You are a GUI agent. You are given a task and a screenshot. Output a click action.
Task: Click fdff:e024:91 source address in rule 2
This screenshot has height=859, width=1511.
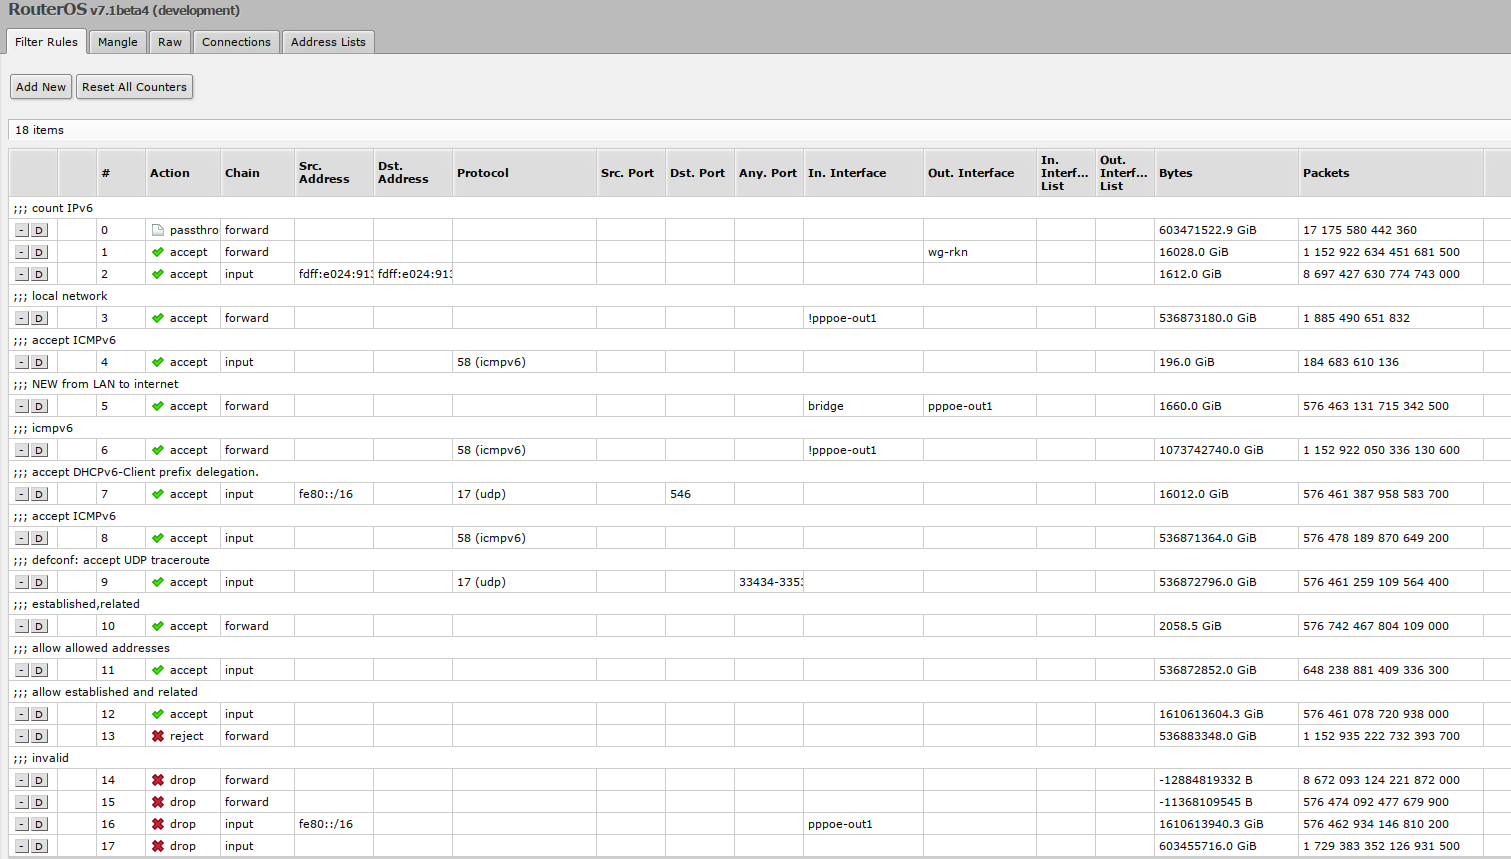tap(335, 274)
